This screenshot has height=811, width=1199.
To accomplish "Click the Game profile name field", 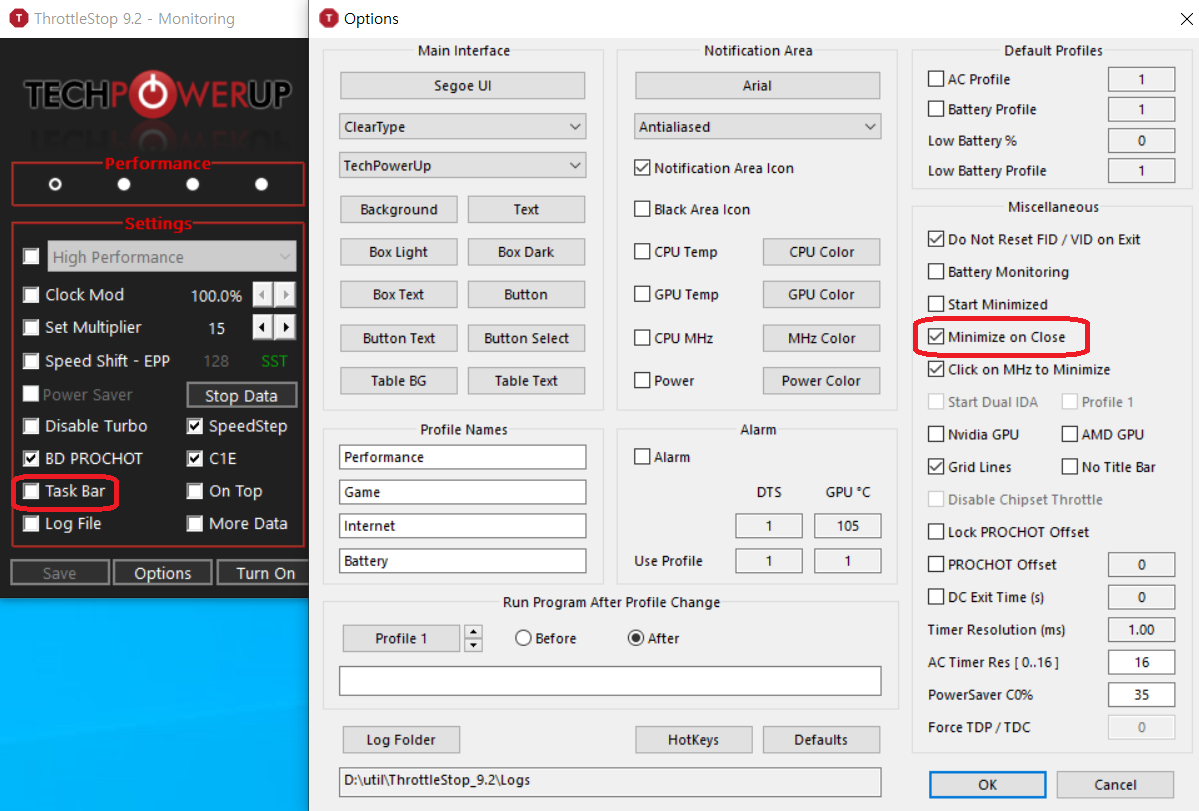I will [x=463, y=492].
